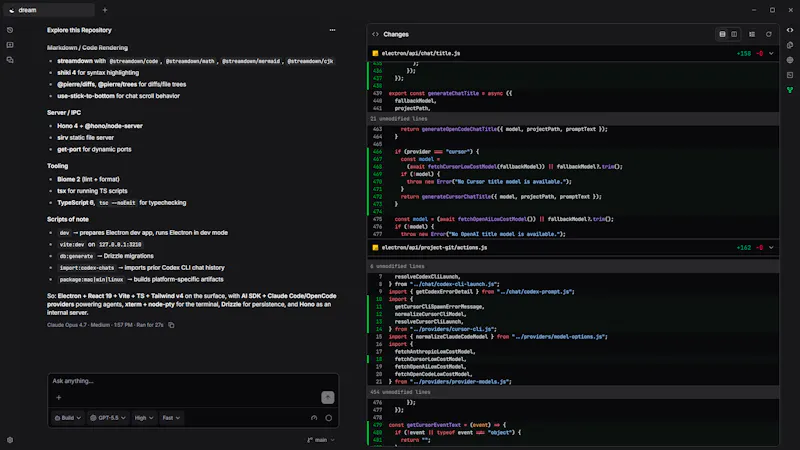Open settings gear at bottom left
Image resolution: width=800 pixels, height=450 pixels.
(10, 440)
